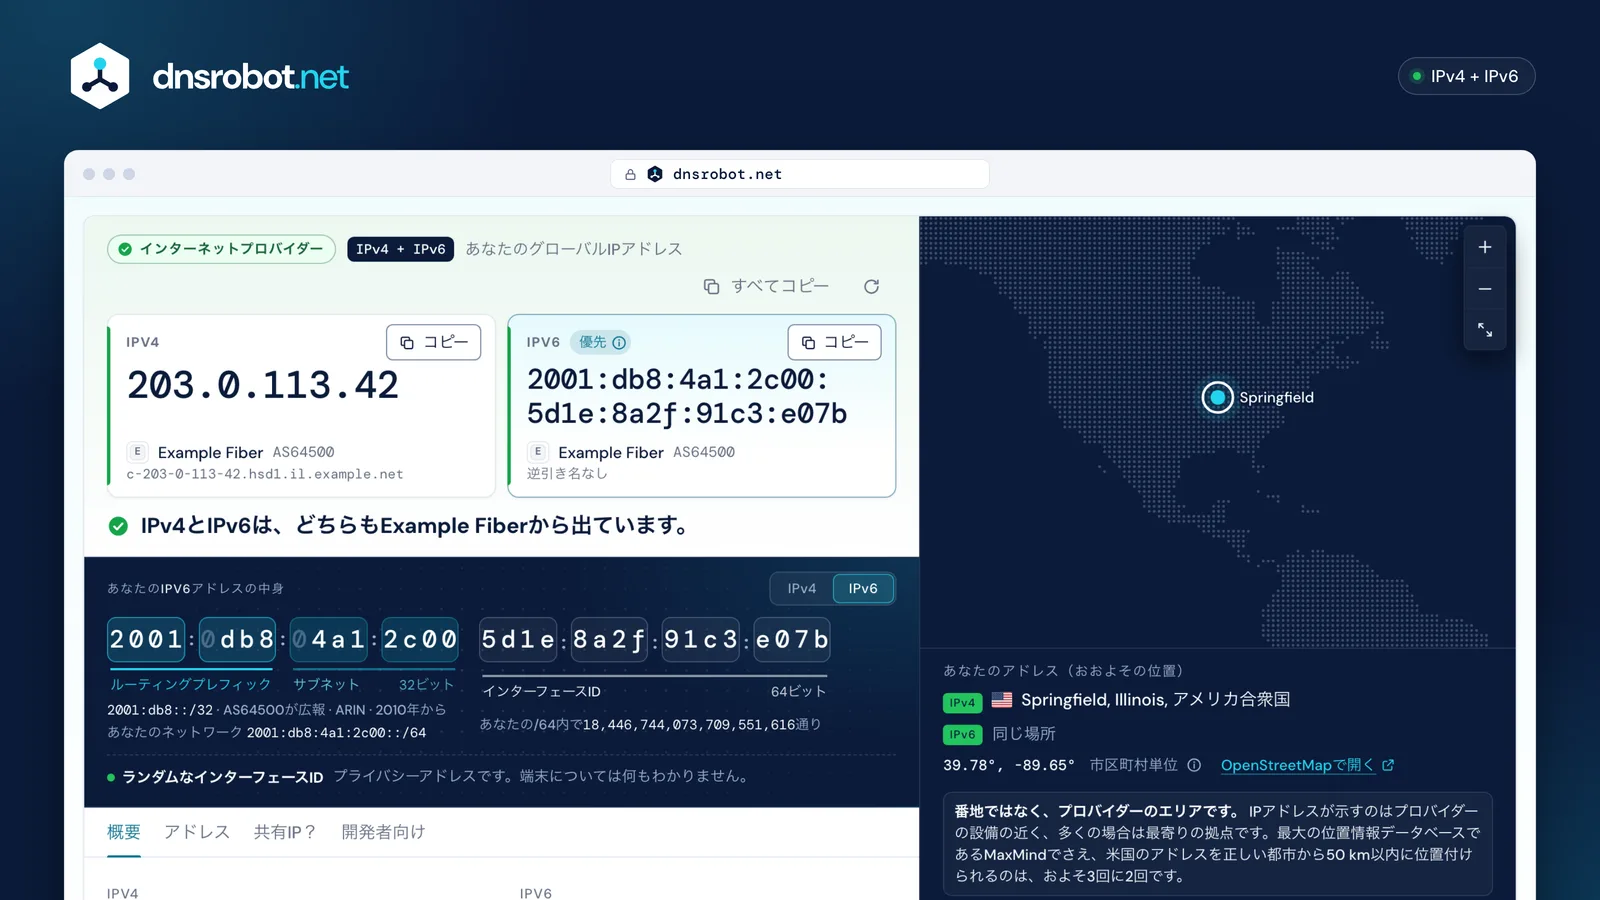Screen dimensions: 1600x900
Task: Expand the map to fullscreen
Action: pyautogui.click(x=1485, y=330)
